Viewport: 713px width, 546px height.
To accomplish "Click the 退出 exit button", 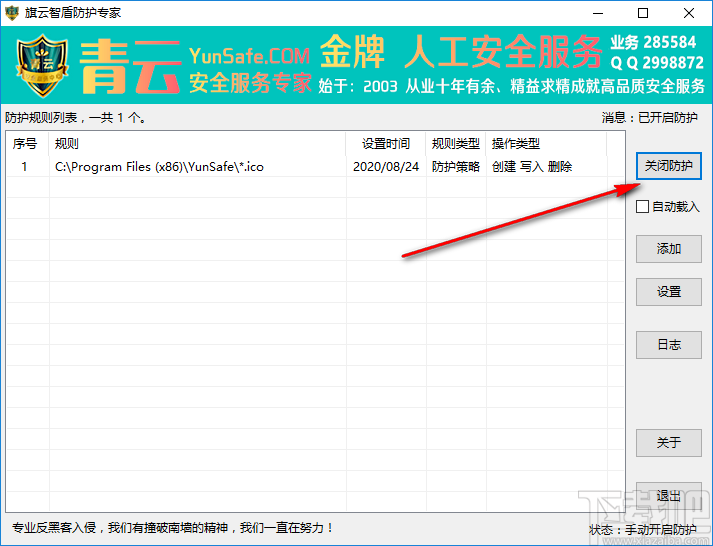I will 668,496.
